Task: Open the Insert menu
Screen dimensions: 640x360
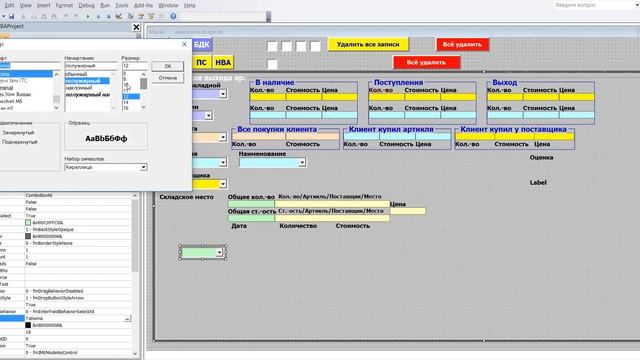Action: [44, 5]
